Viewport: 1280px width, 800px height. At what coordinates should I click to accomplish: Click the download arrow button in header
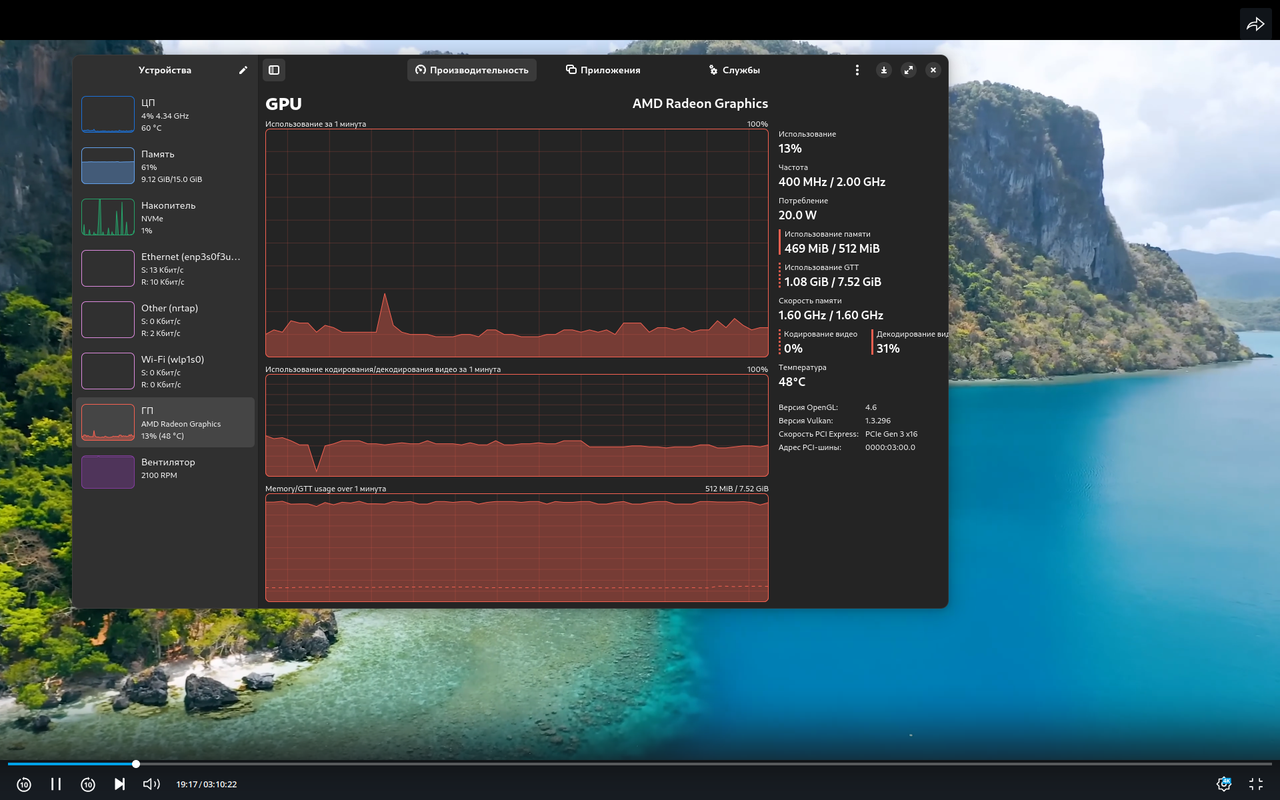884,70
